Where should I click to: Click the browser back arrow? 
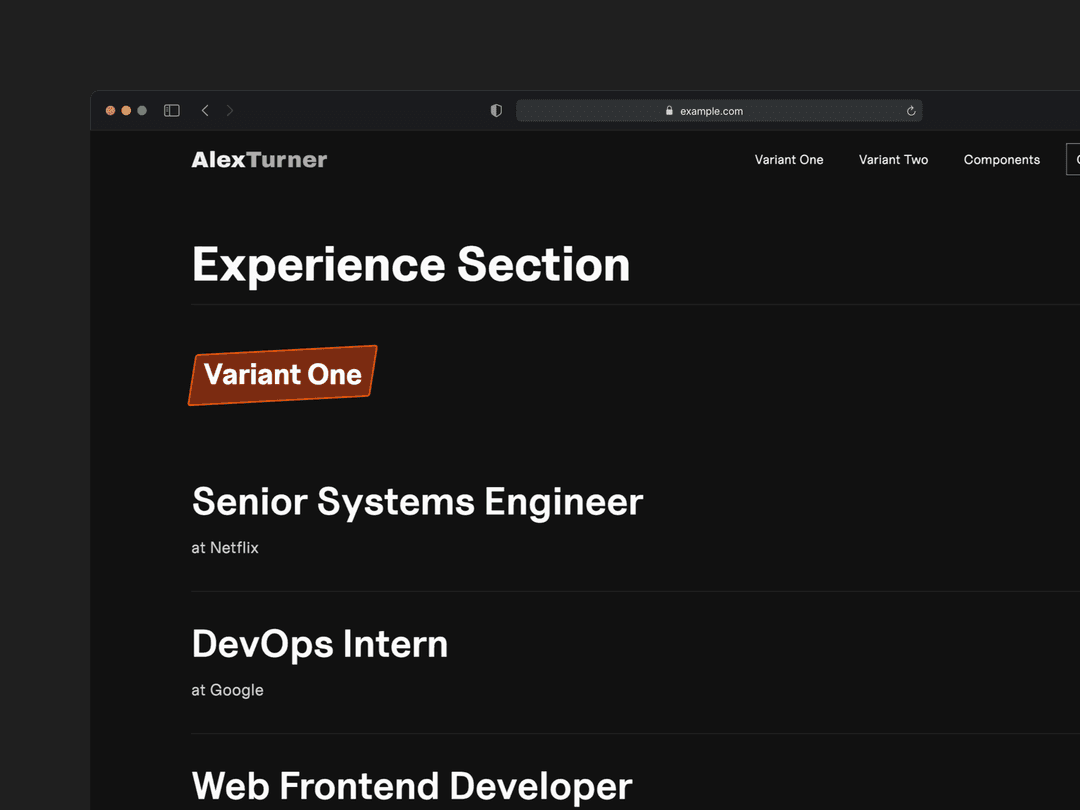(205, 110)
